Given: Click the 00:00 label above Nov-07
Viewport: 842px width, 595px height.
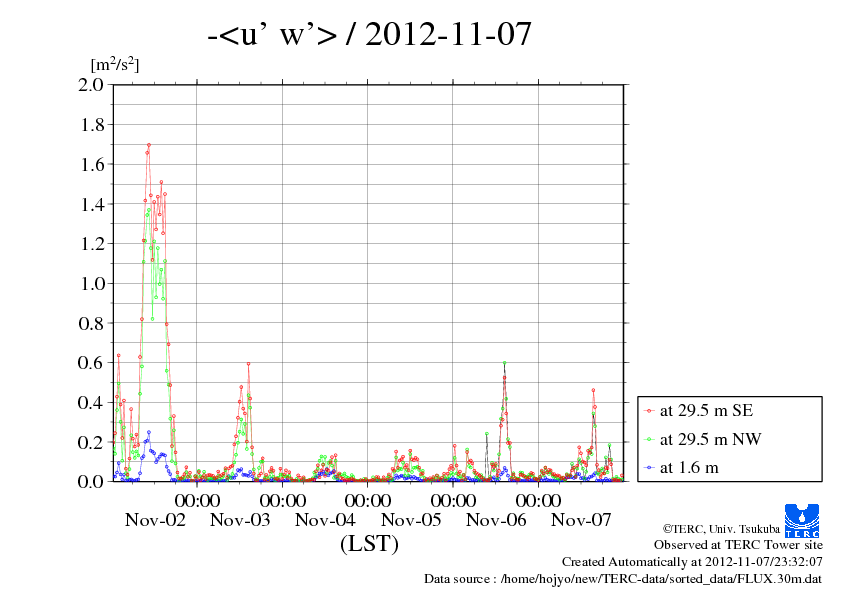Looking at the screenshot, I should click(x=538, y=501).
